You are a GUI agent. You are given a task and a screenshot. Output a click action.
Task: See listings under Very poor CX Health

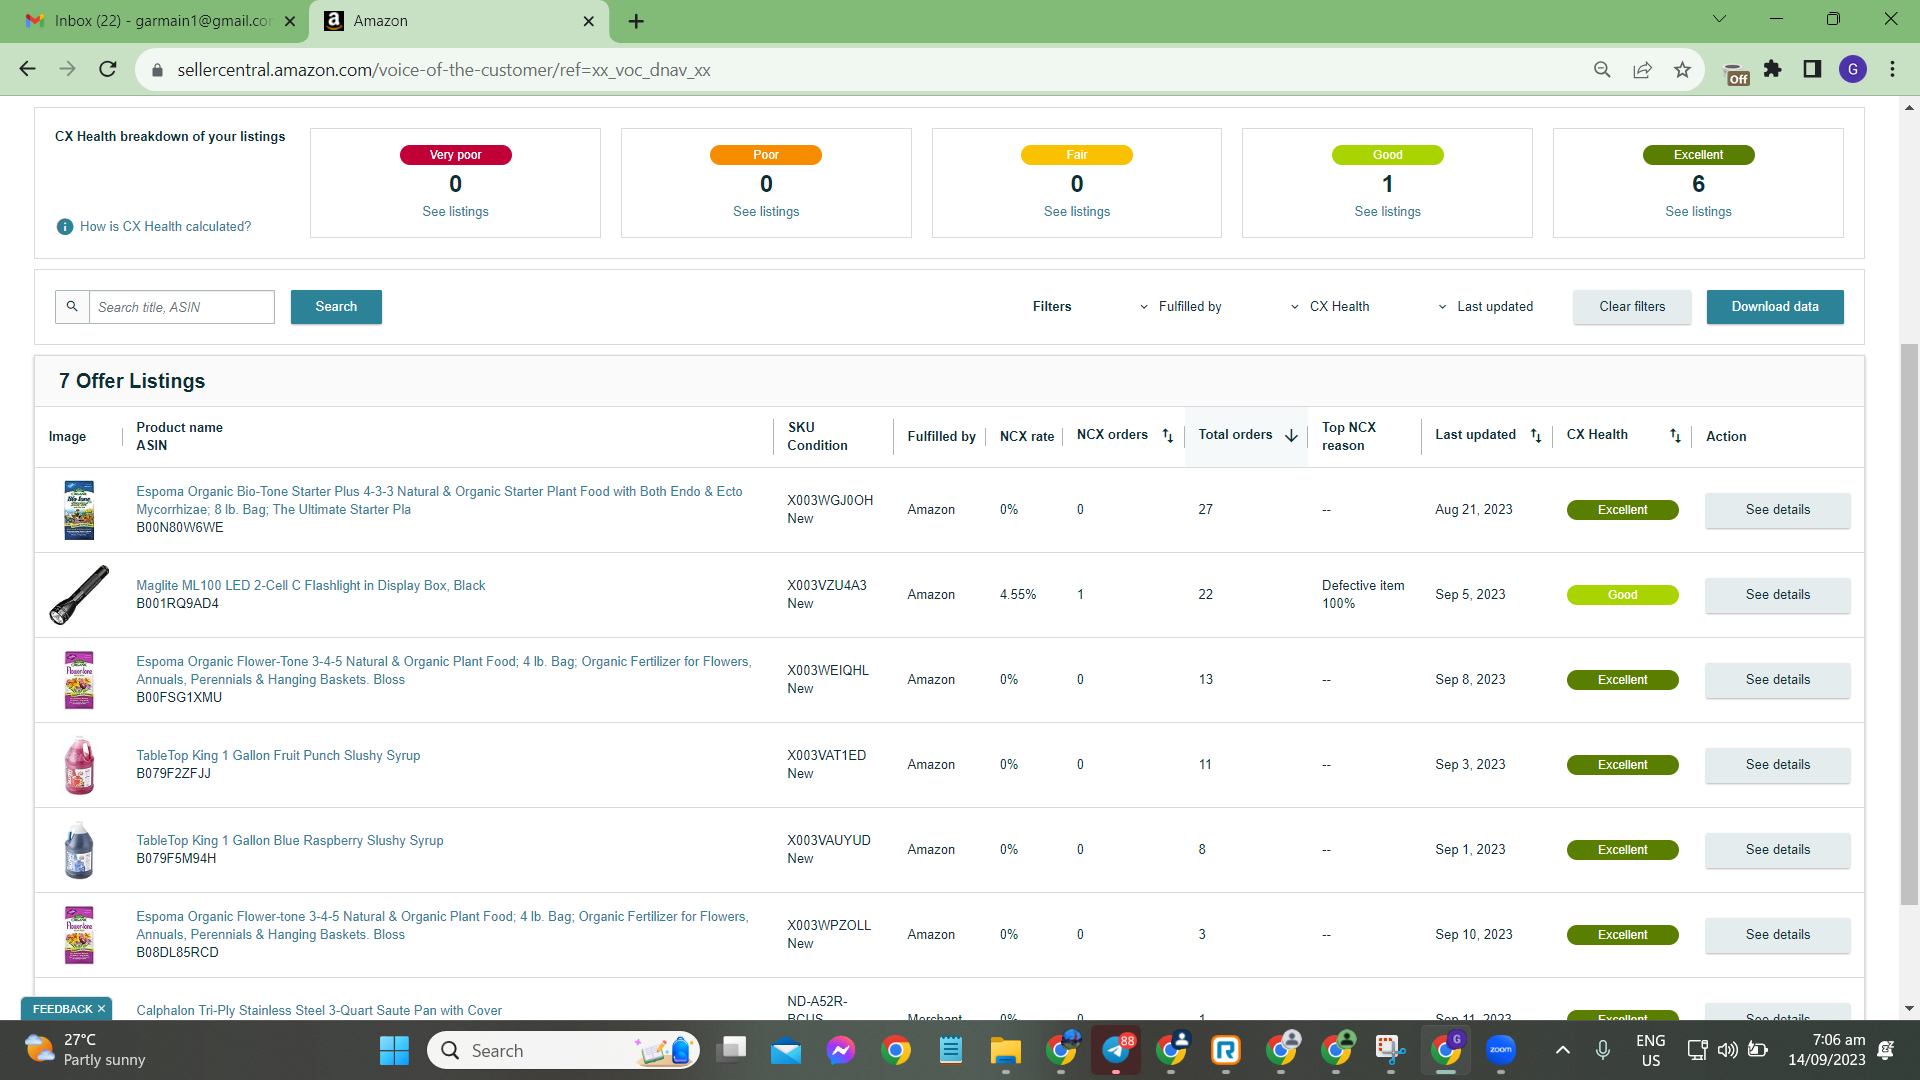coord(455,212)
